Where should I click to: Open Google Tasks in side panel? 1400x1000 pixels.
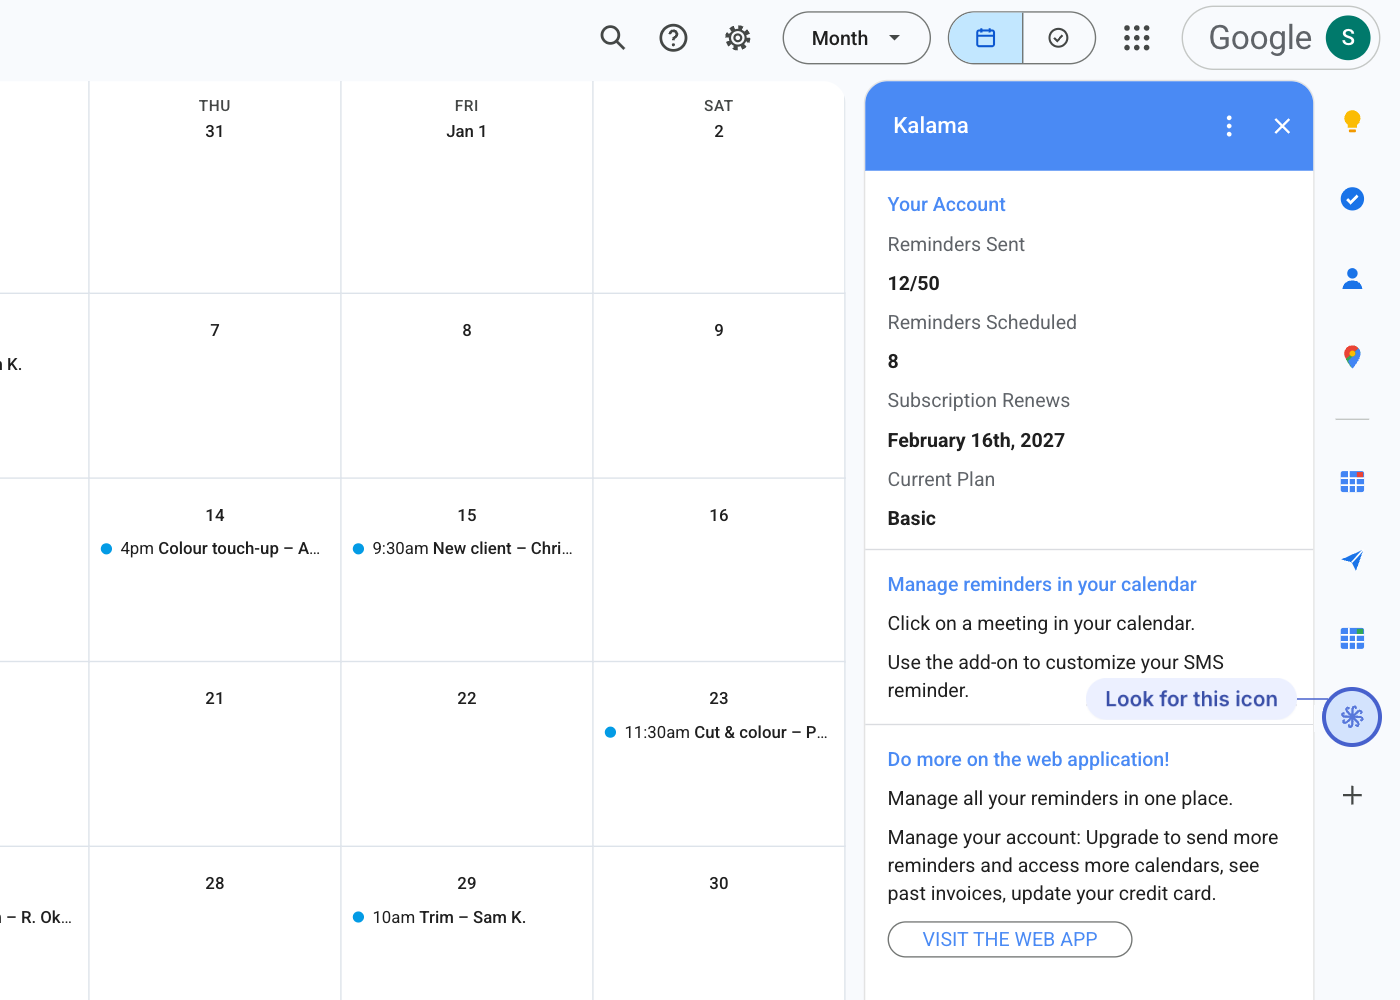1352,199
